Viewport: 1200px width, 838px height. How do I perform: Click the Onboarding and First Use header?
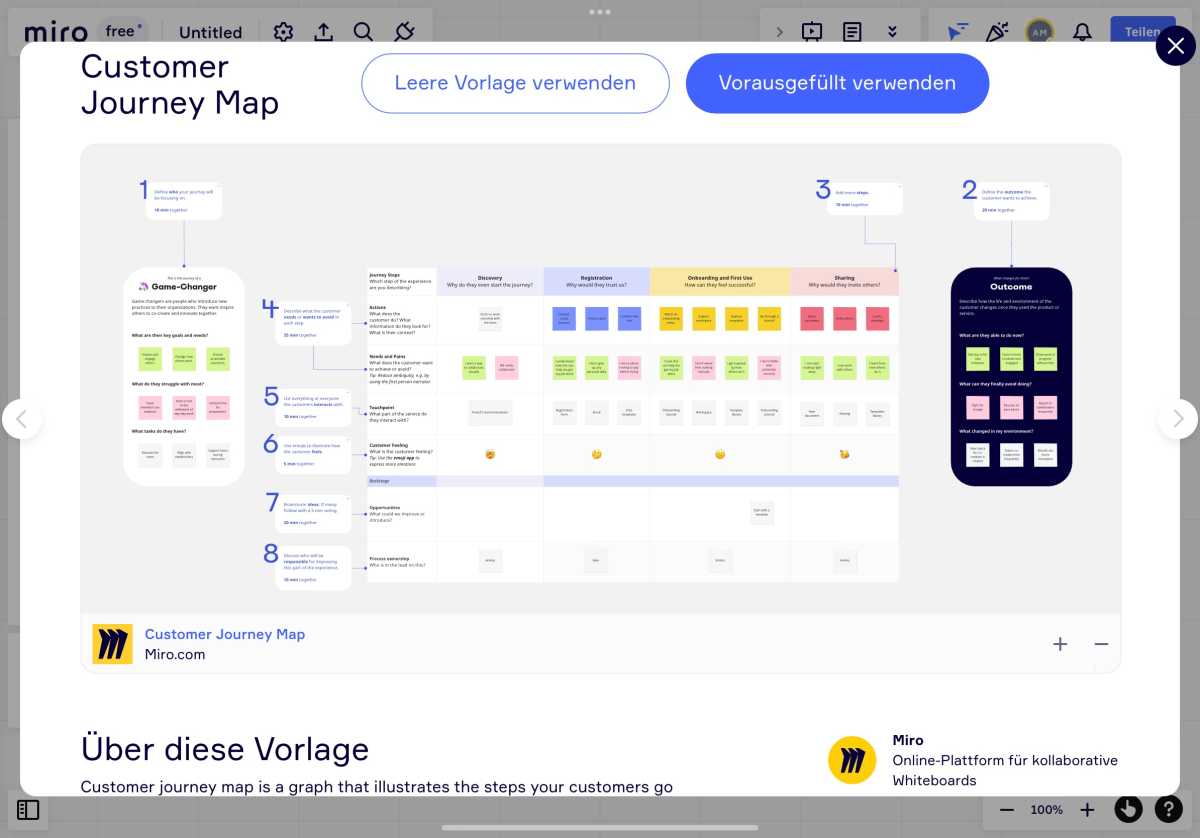tap(720, 281)
